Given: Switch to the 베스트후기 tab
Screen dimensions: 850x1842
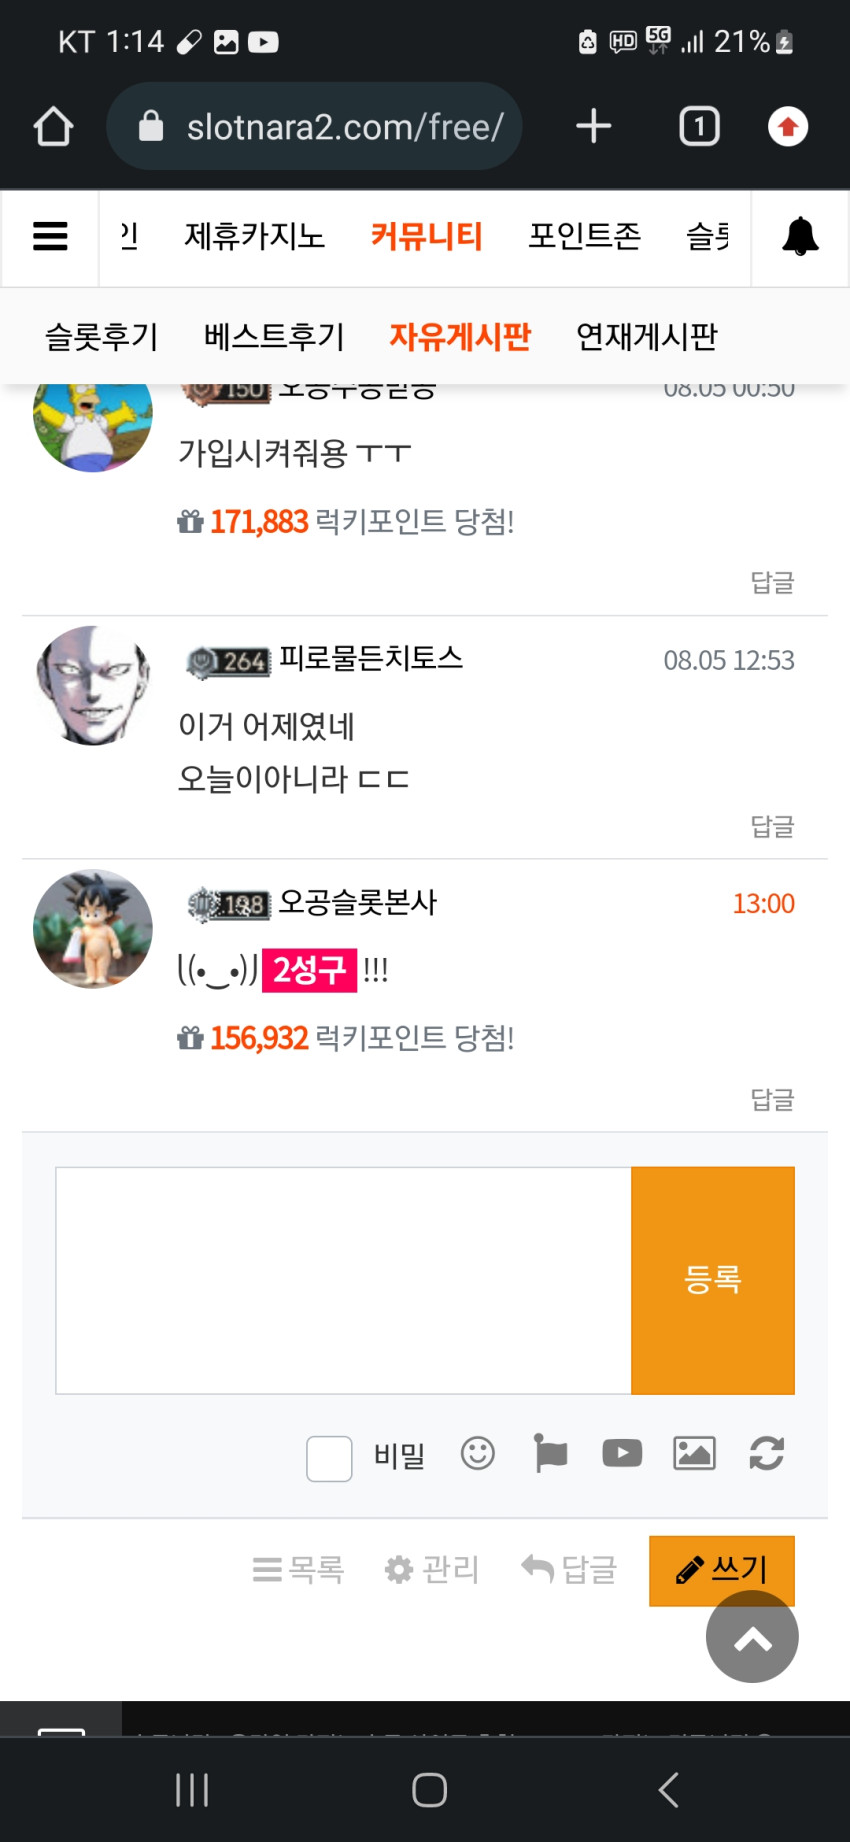Looking at the screenshot, I should coord(274,336).
